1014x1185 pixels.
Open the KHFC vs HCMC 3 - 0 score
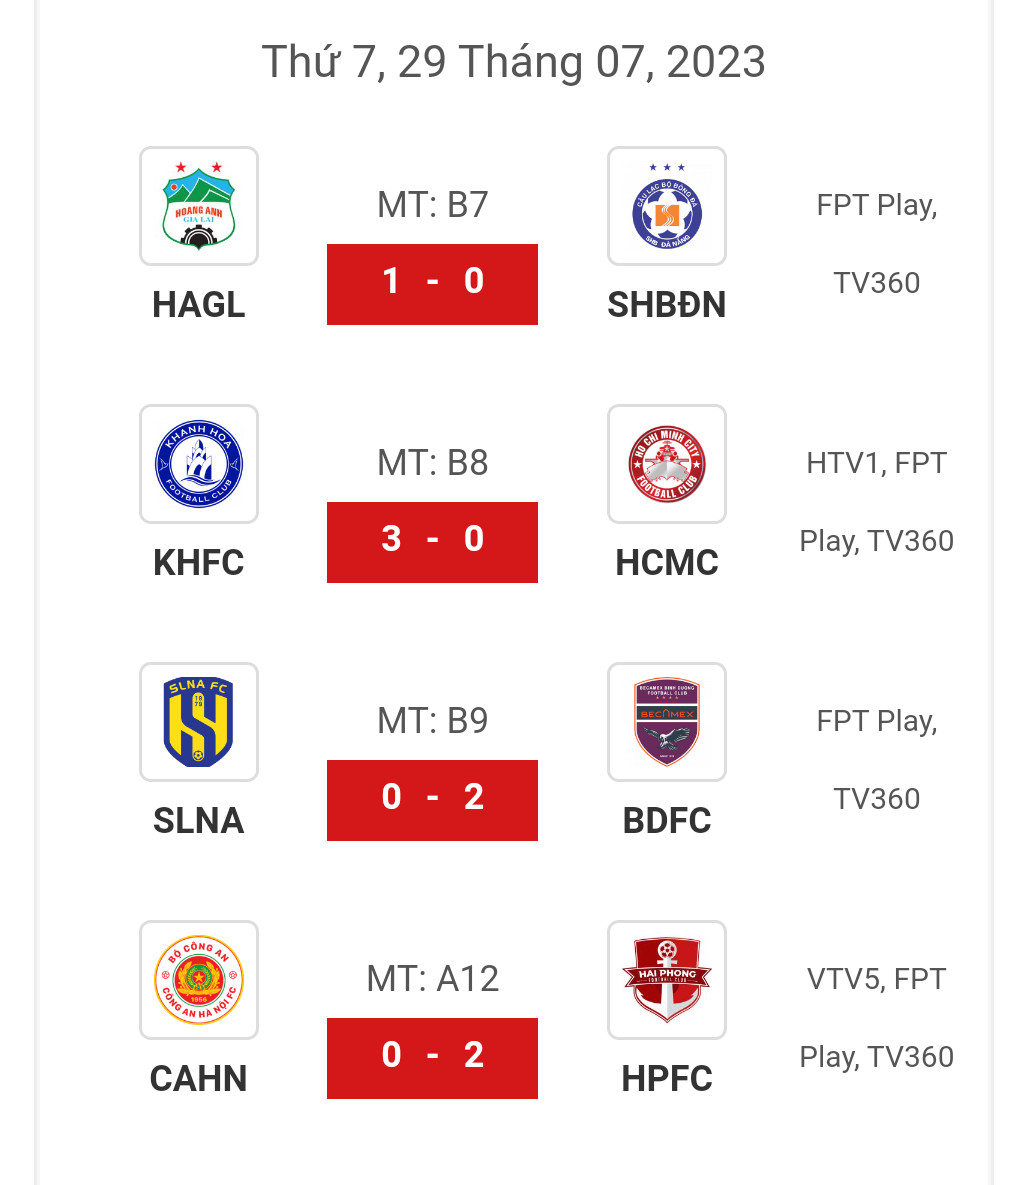(432, 542)
